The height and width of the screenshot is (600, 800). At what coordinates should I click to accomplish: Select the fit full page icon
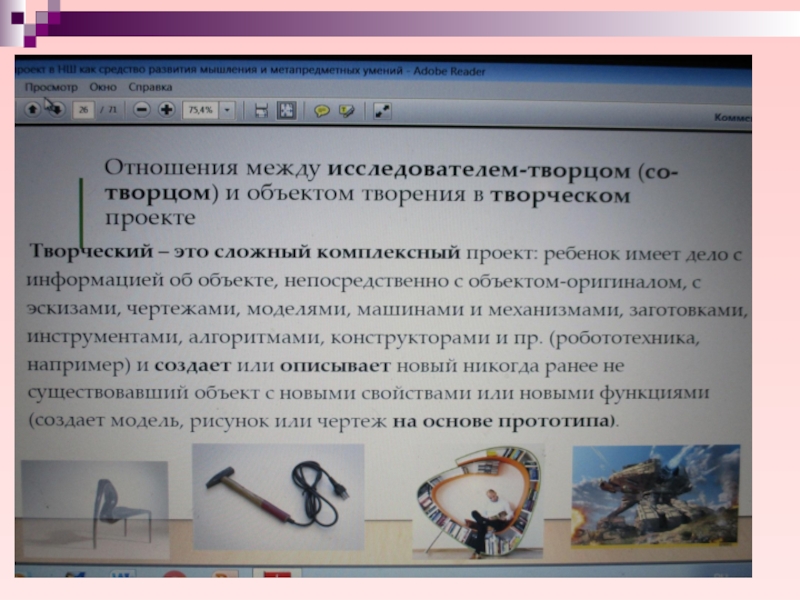pos(286,110)
